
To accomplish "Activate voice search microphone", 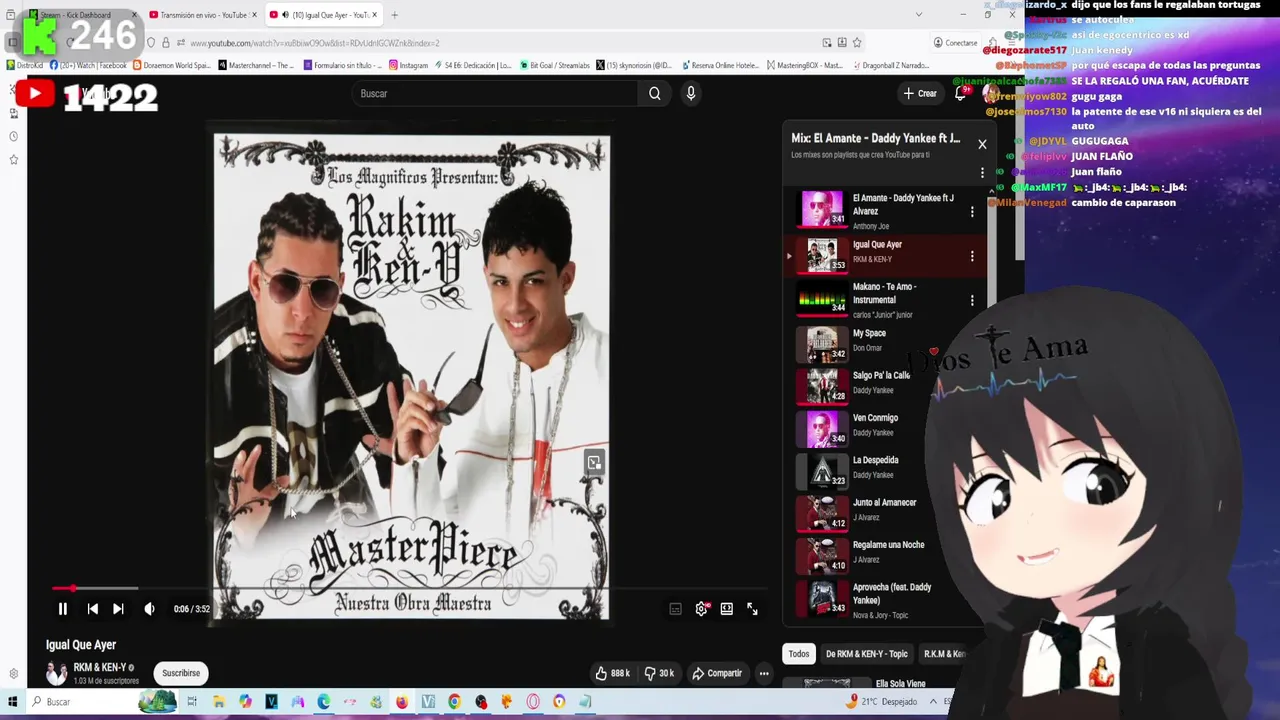I will click(x=690, y=93).
